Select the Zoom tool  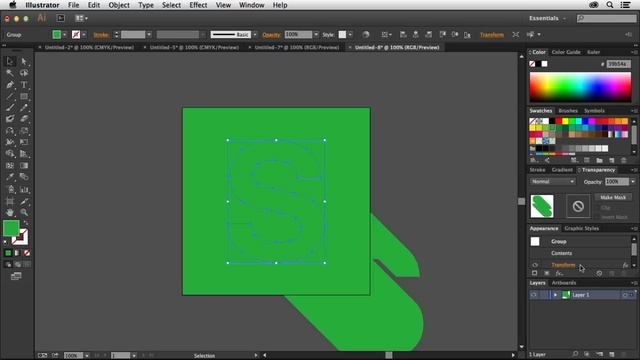(x=24, y=212)
